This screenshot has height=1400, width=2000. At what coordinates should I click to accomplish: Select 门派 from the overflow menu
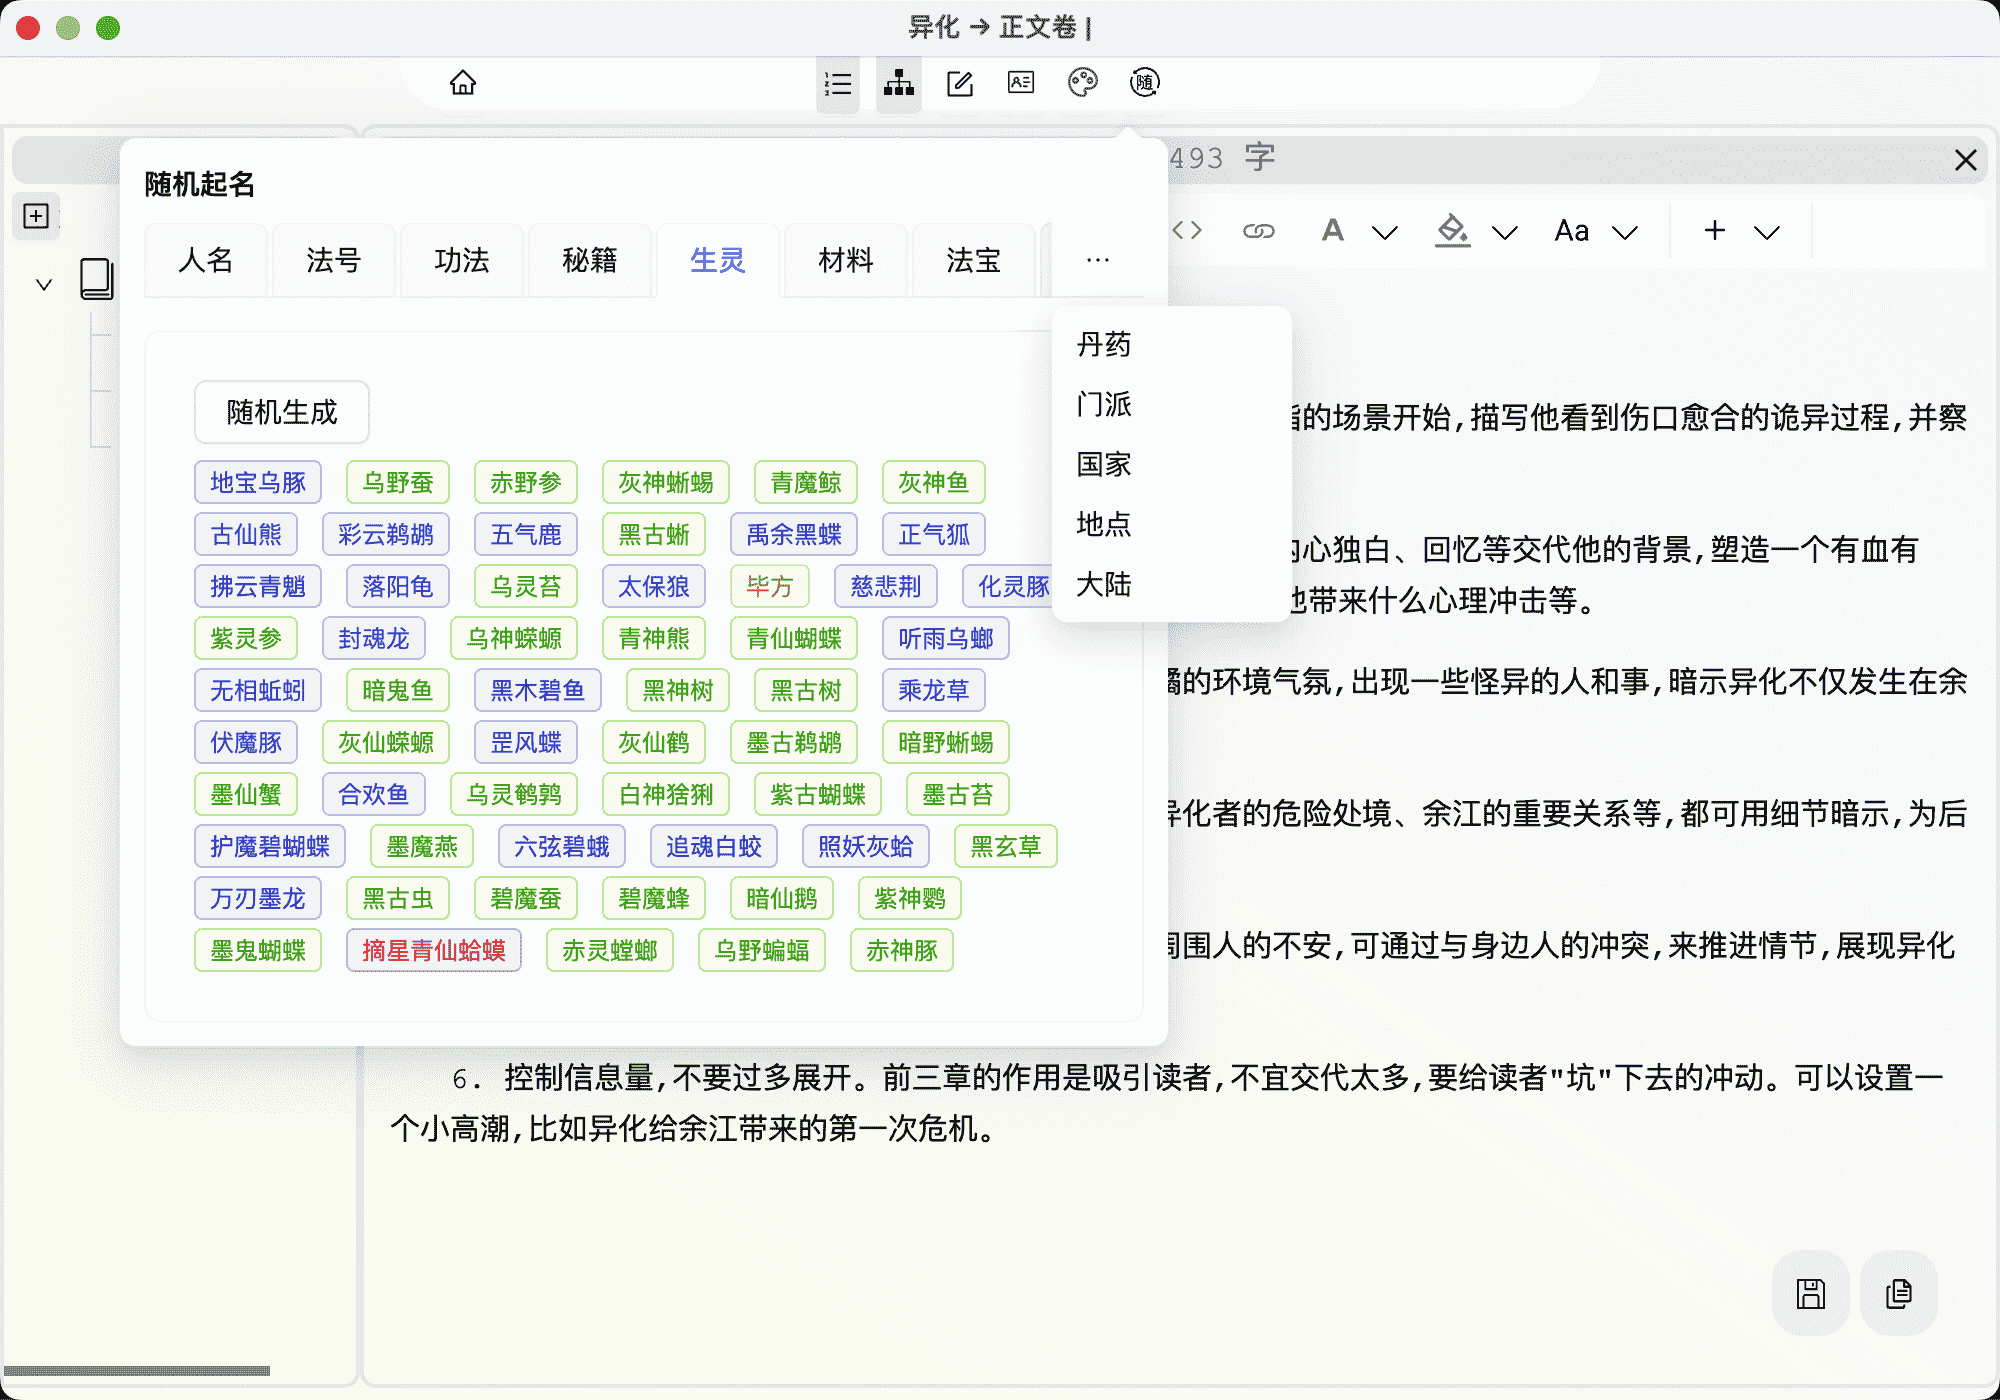[1104, 405]
